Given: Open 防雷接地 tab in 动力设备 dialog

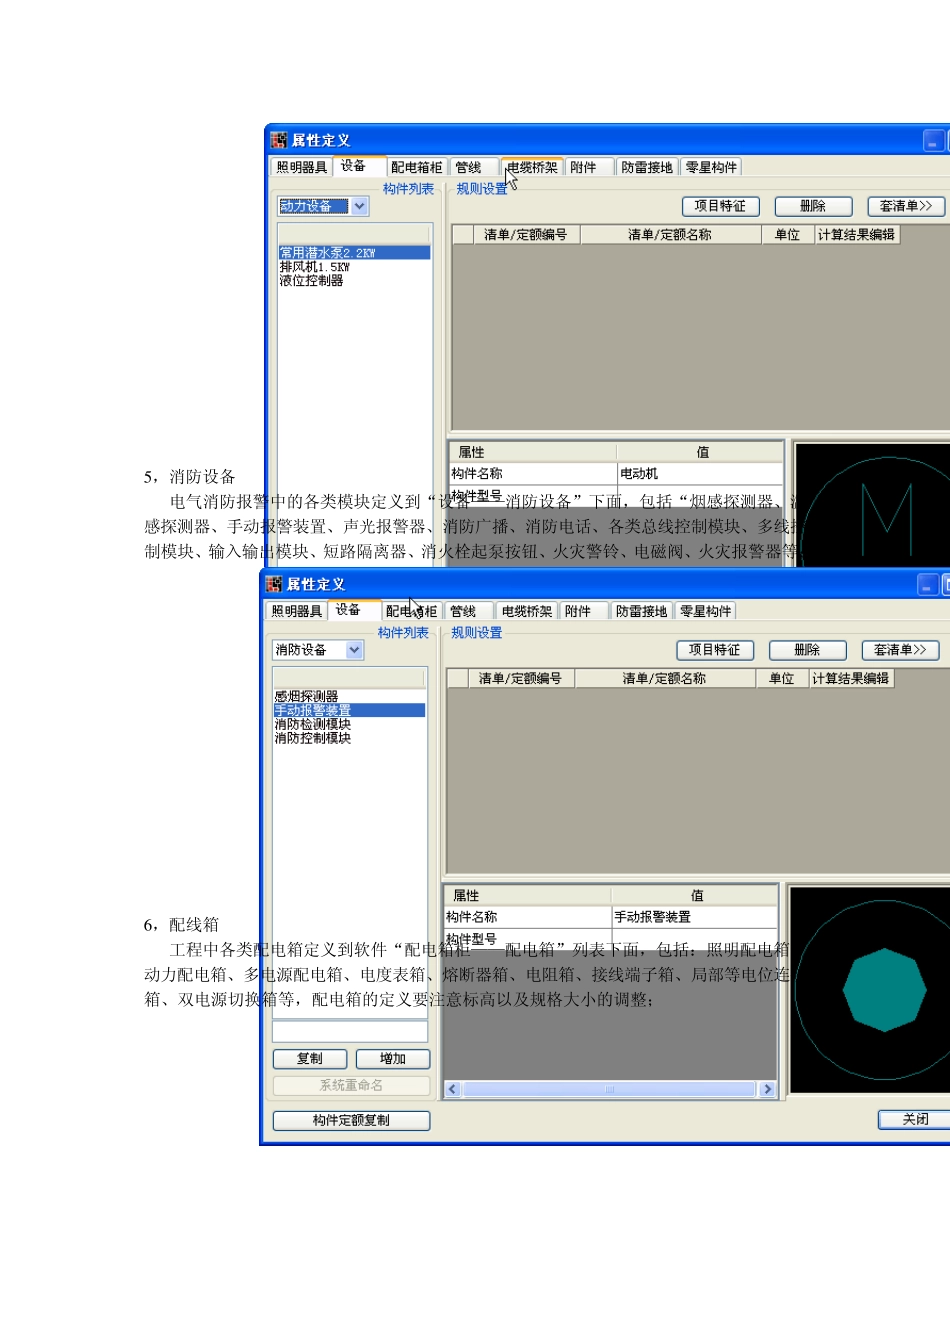Looking at the screenshot, I should click(647, 168).
